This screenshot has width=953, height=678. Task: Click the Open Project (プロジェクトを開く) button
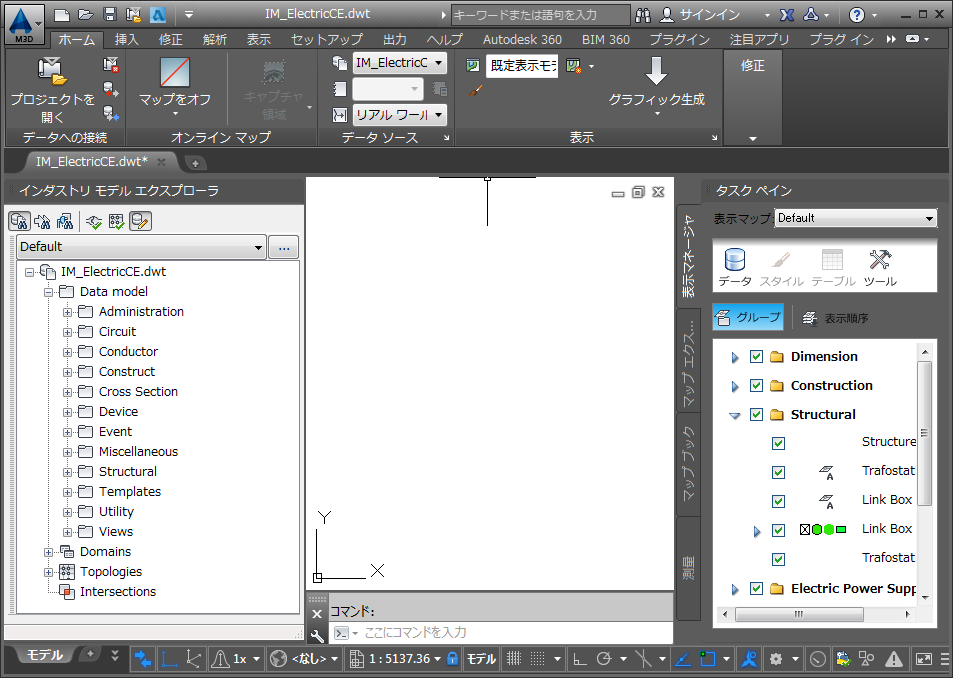click(x=52, y=89)
